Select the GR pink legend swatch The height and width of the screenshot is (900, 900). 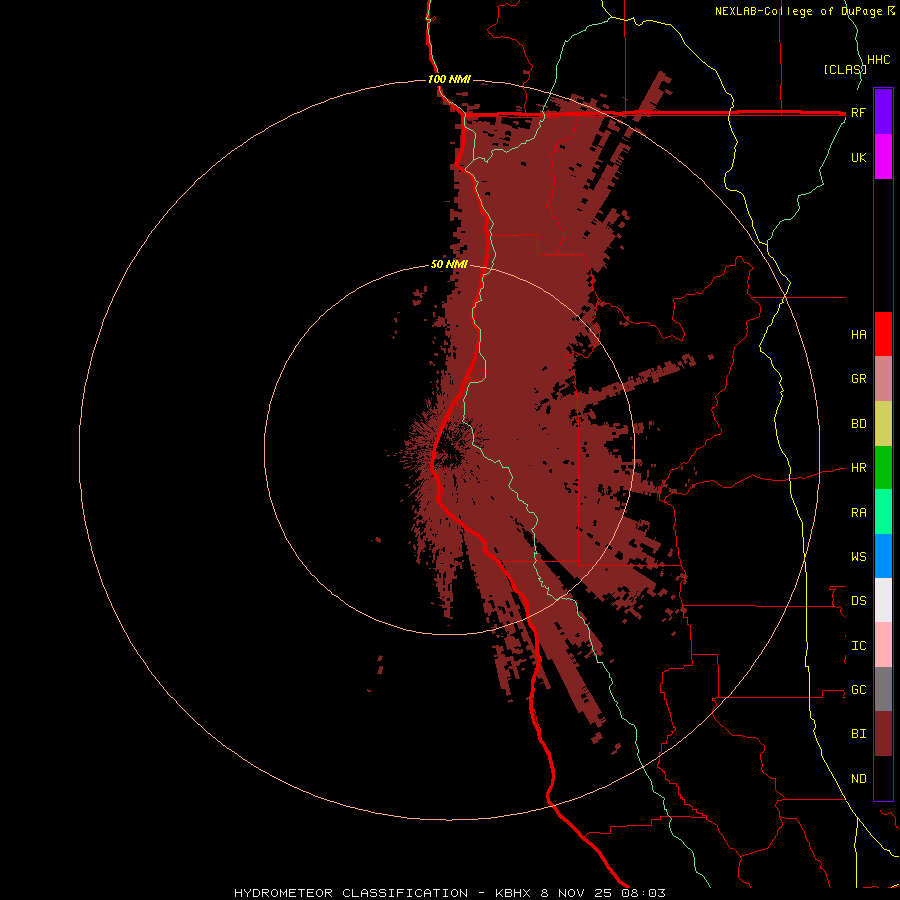[x=883, y=379]
